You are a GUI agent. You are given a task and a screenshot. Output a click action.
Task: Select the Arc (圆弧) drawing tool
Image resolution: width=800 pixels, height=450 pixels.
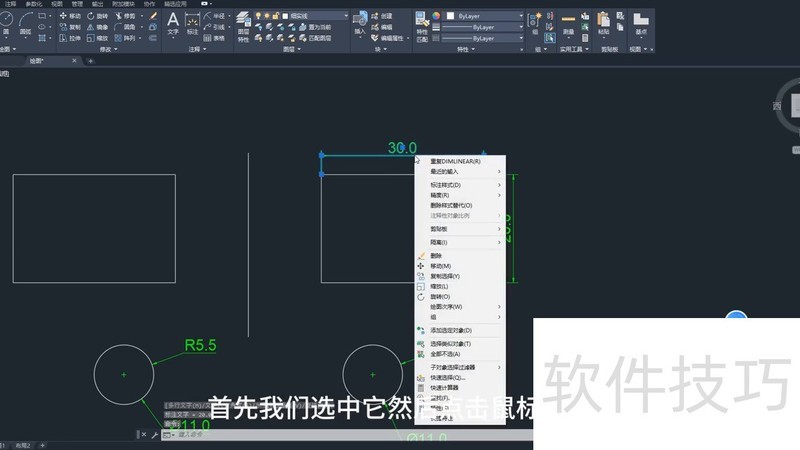25,24
